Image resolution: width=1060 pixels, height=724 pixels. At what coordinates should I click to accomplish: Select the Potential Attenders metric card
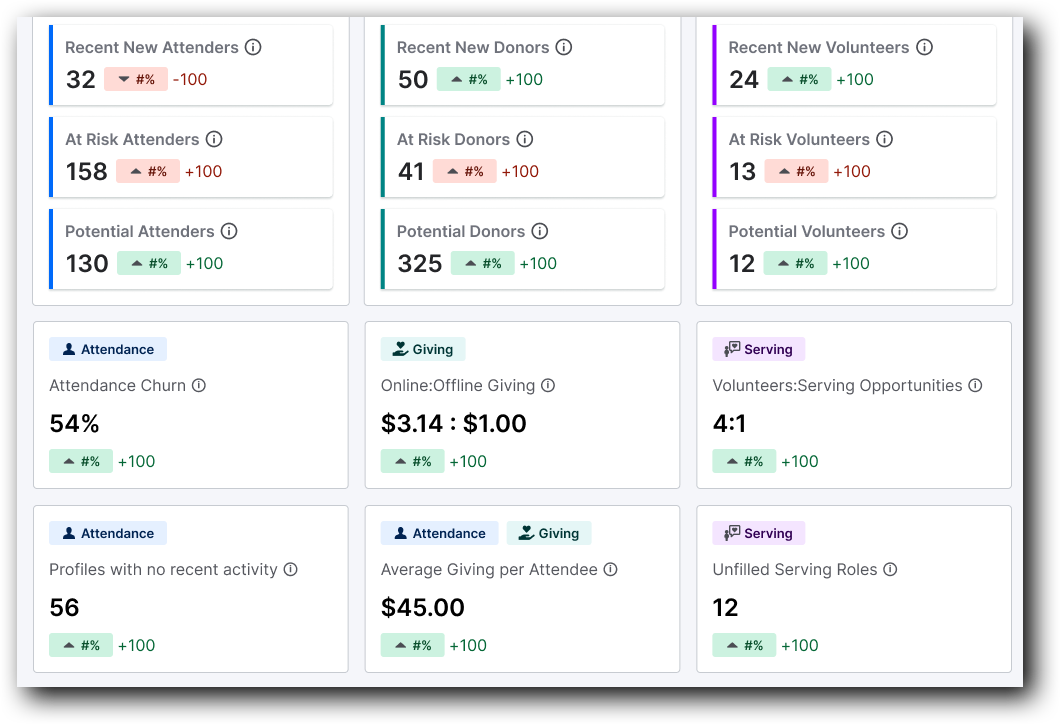[191, 248]
